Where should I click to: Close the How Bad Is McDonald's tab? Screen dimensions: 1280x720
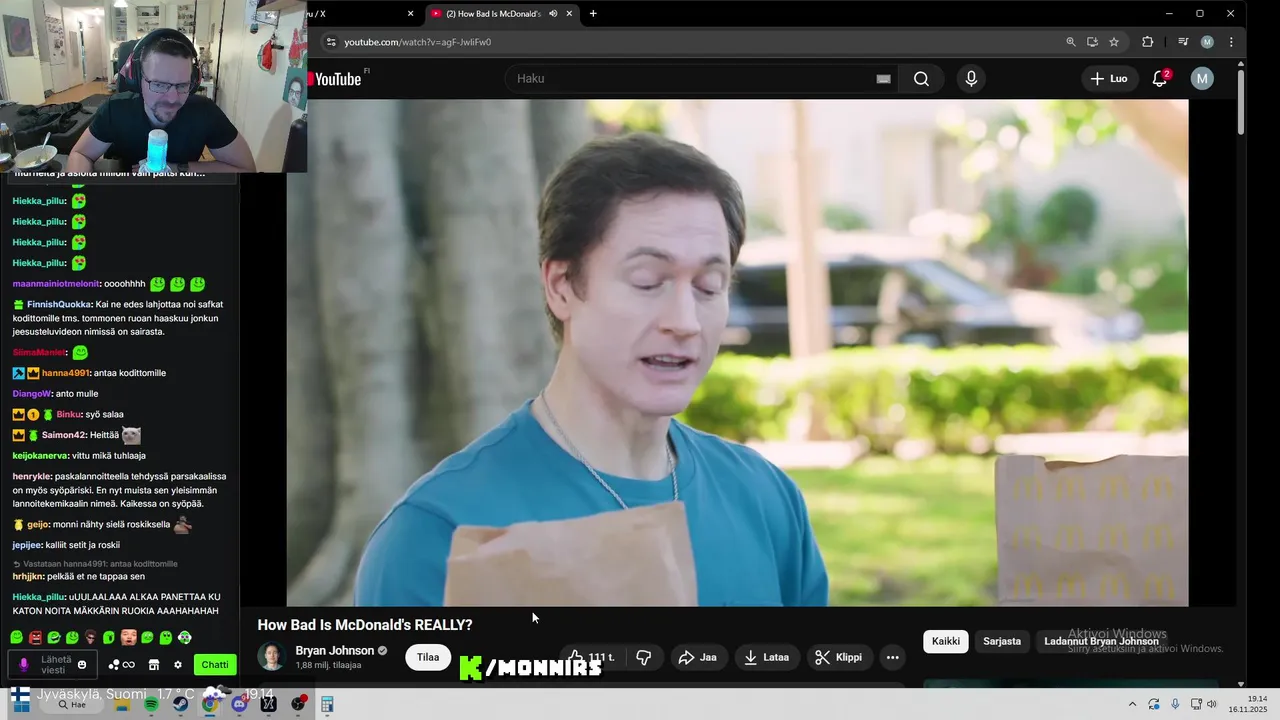[570, 14]
